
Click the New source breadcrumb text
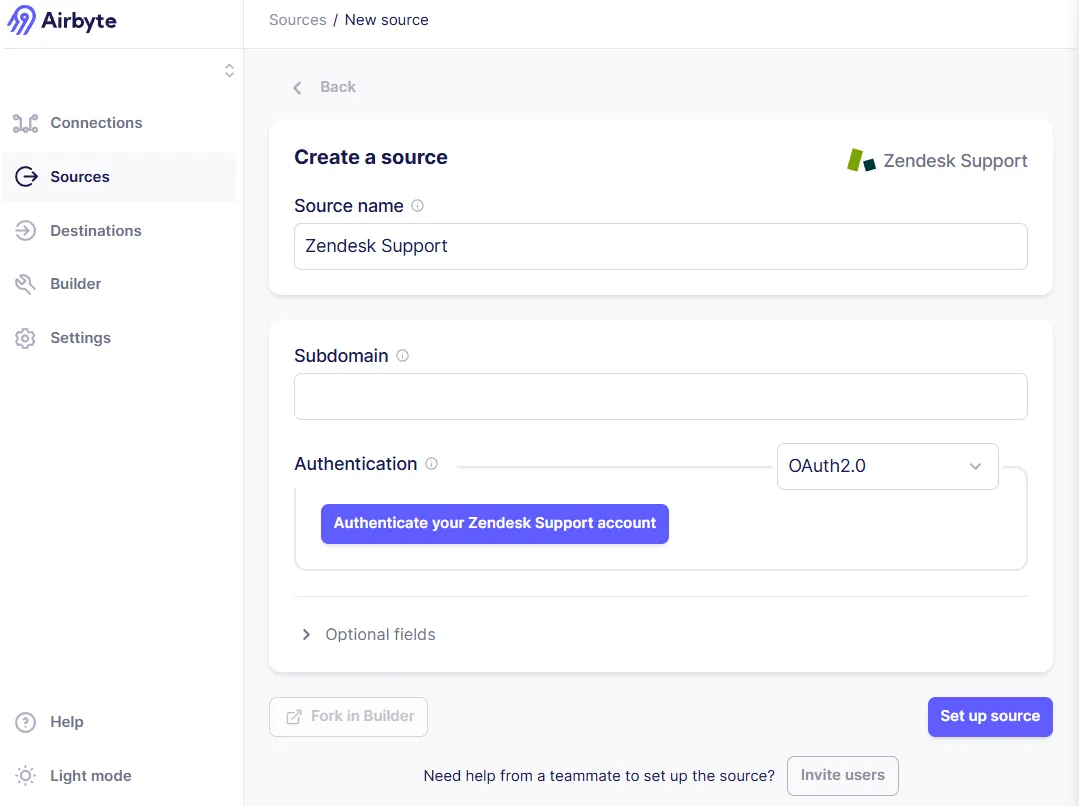pos(387,20)
